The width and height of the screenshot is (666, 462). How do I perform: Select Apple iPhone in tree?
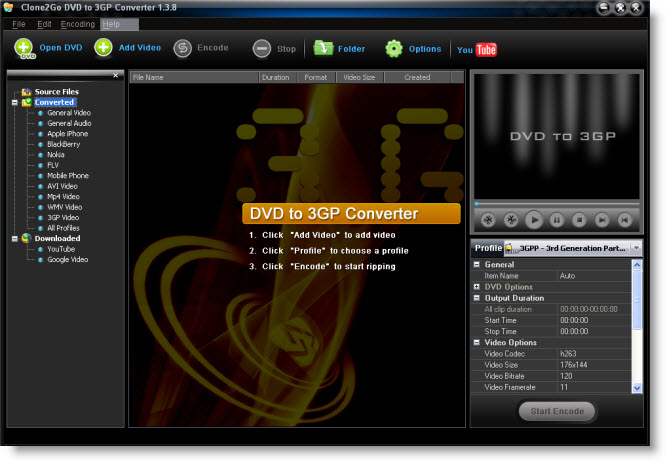click(x=68, y=134)
